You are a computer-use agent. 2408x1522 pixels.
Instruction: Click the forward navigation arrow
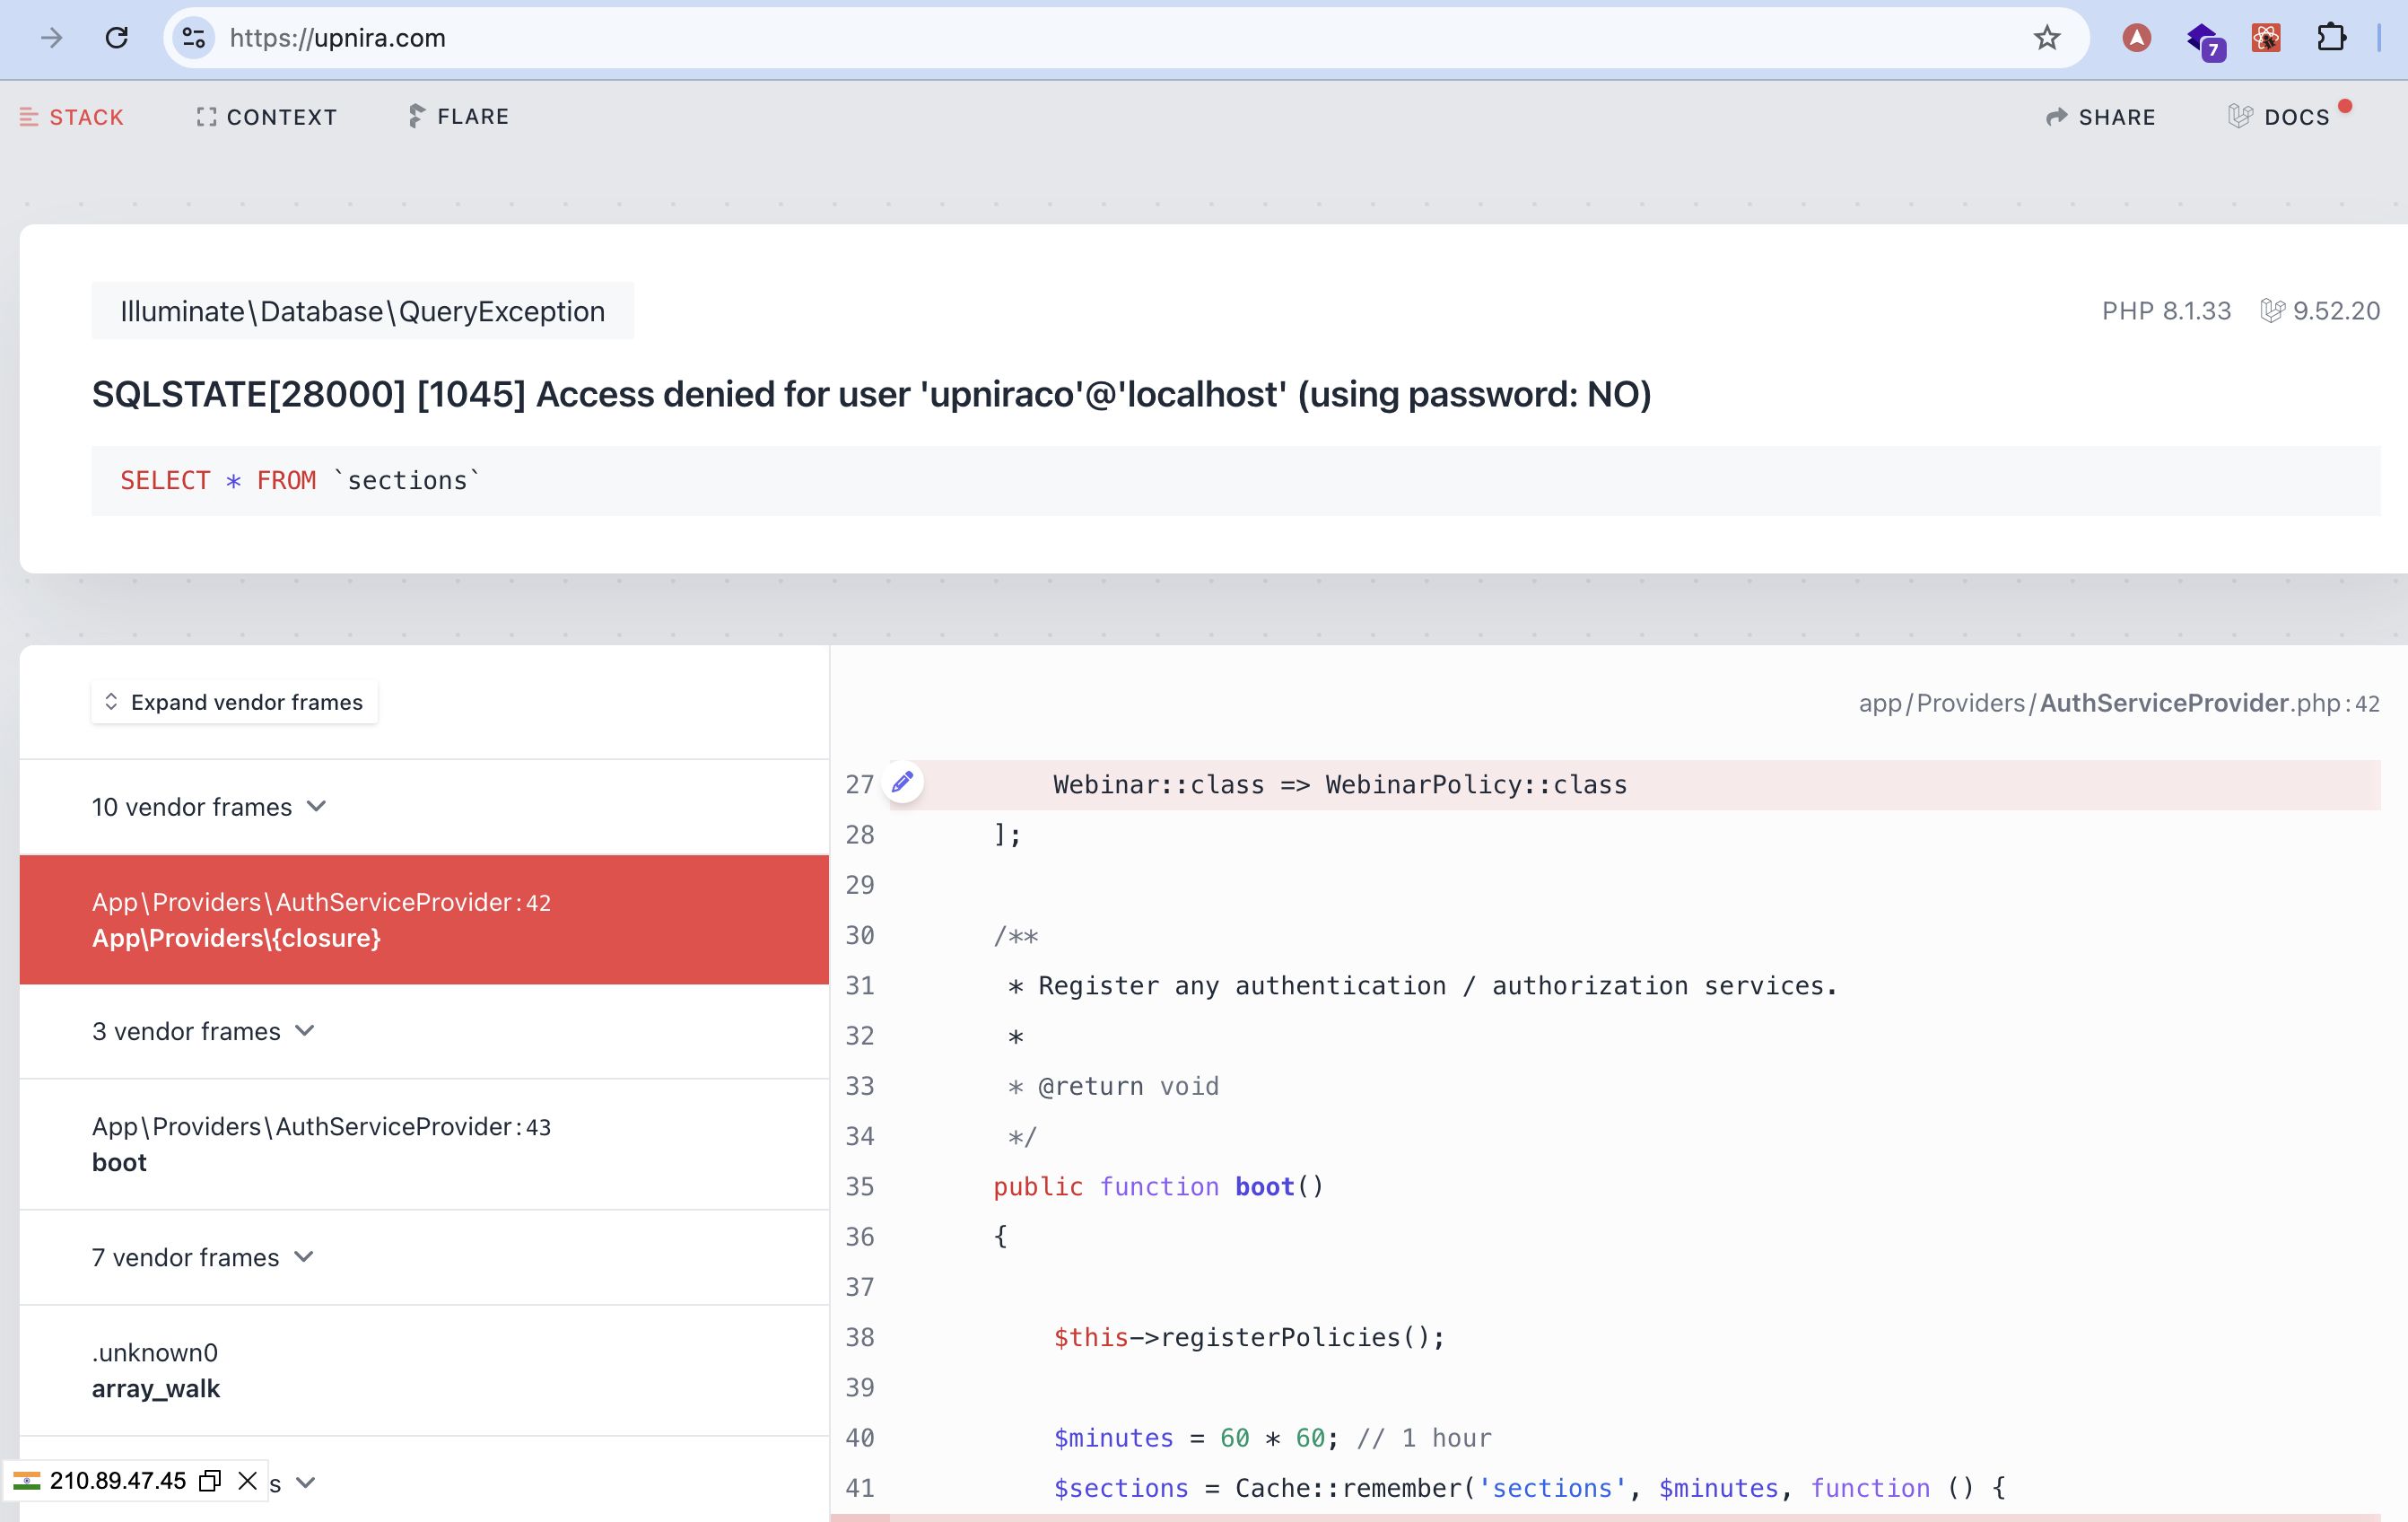point(52,38)
